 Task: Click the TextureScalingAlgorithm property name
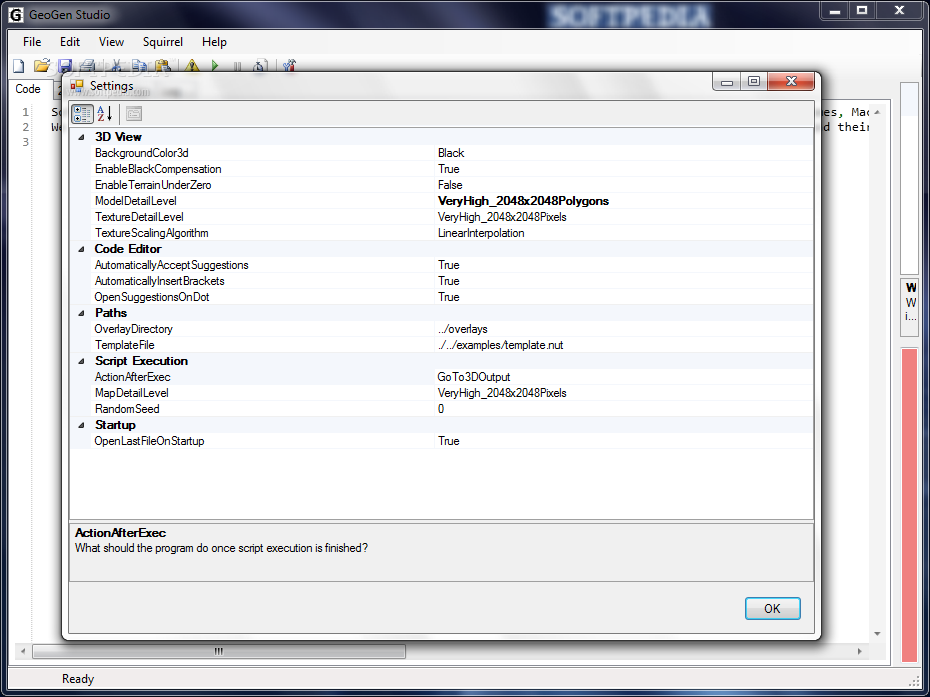coord(152,233)
